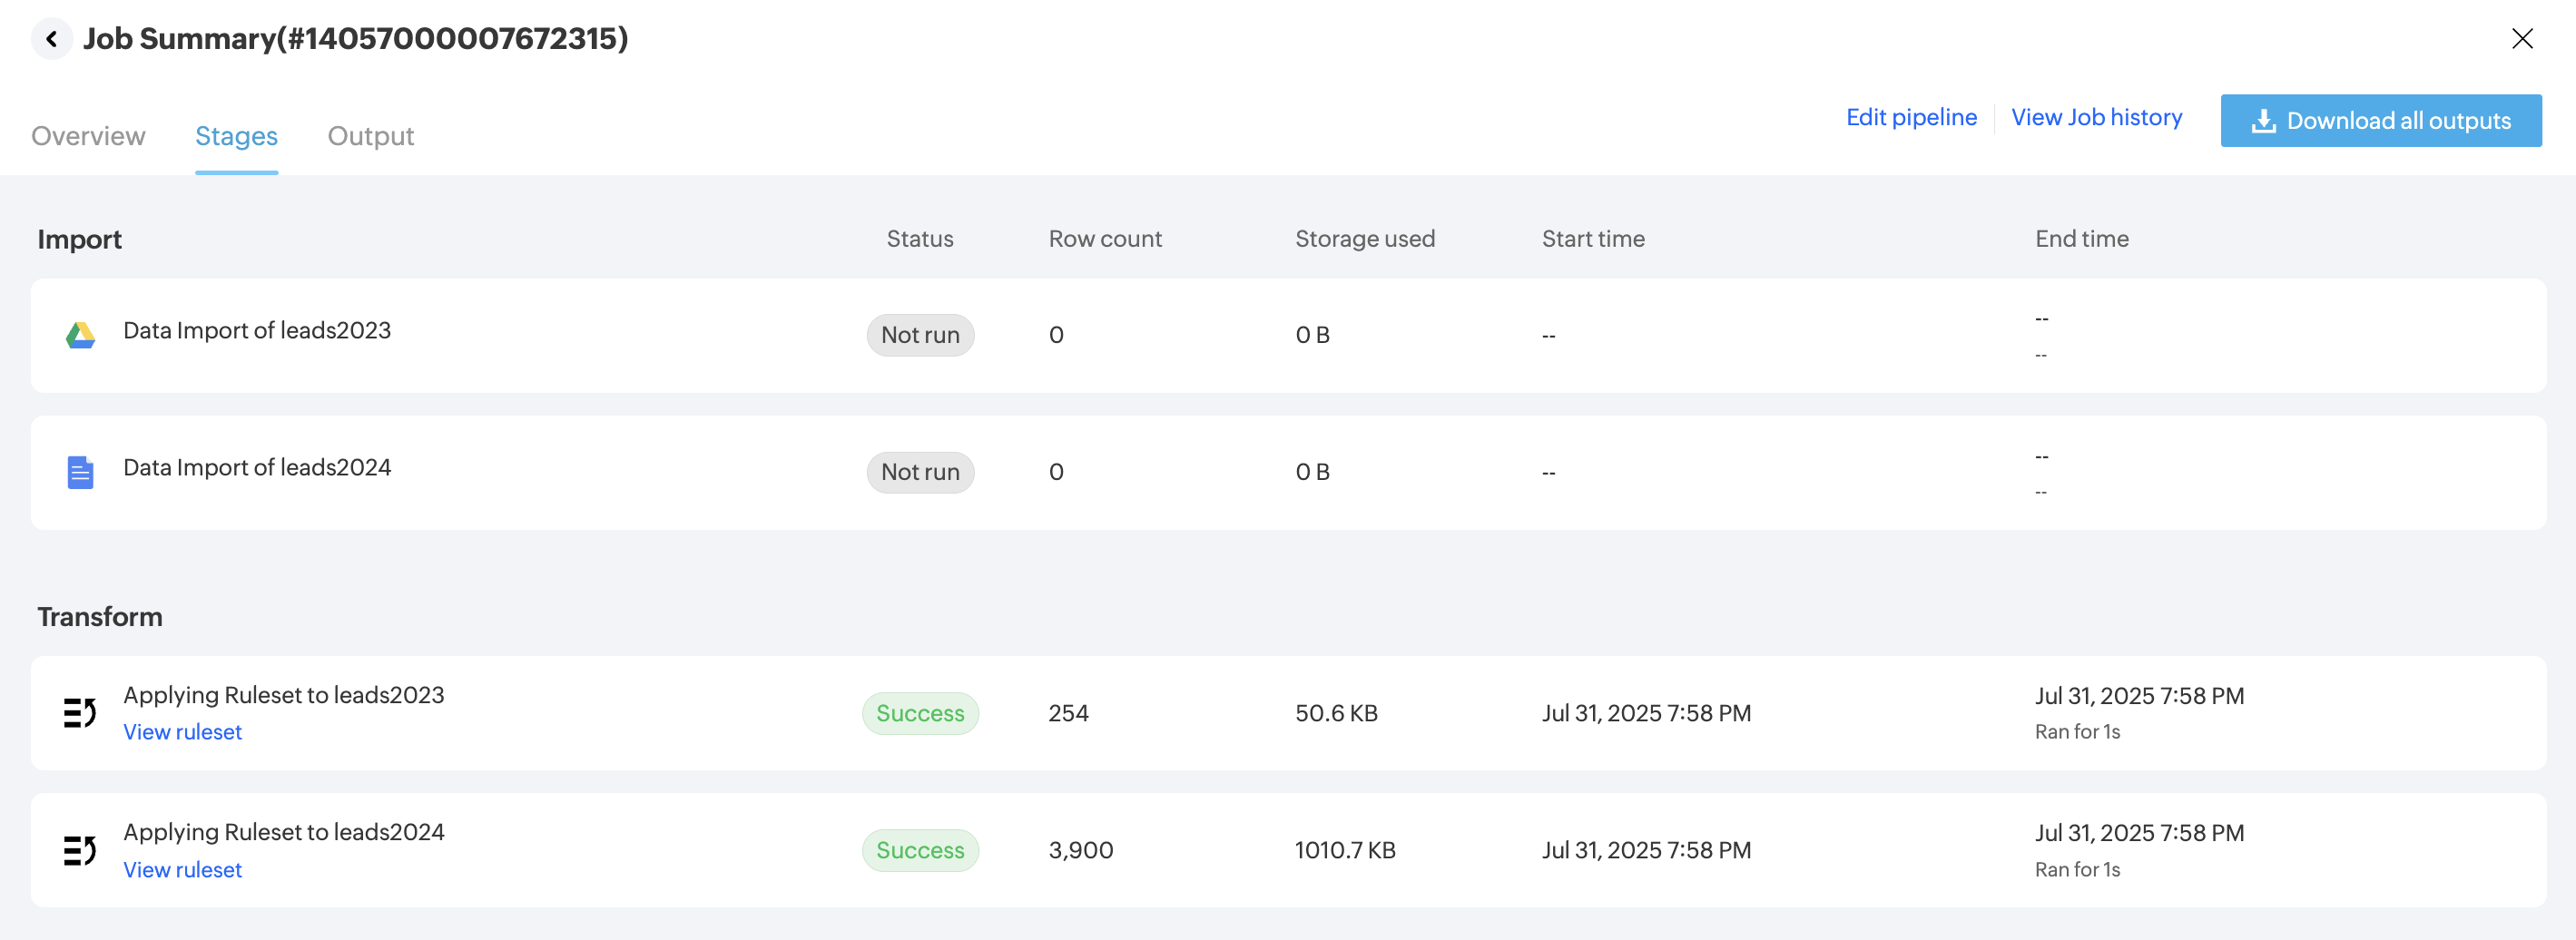Click the Success badge for leads2023 ruleset

point(920,713)
